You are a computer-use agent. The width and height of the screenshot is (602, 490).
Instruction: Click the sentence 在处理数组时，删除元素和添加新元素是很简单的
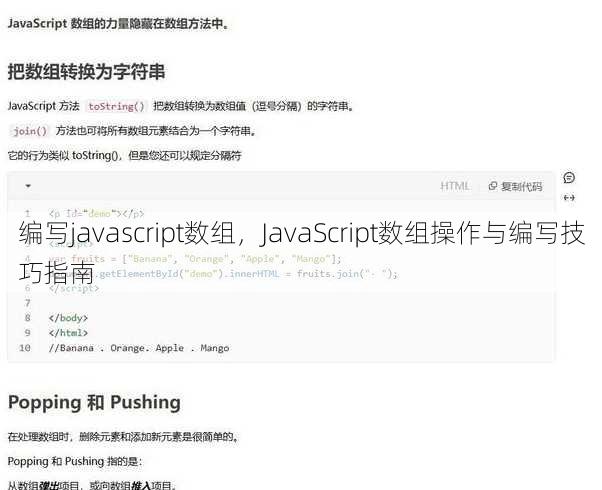click(x=123, y=437)
